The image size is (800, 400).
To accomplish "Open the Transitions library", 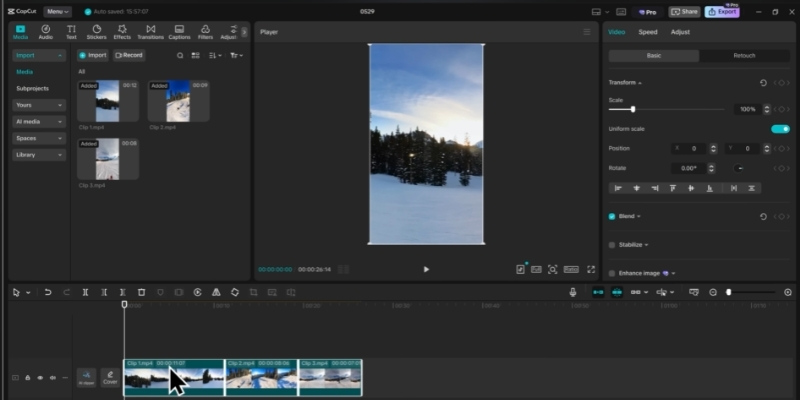I will click(x=150, y=32).
